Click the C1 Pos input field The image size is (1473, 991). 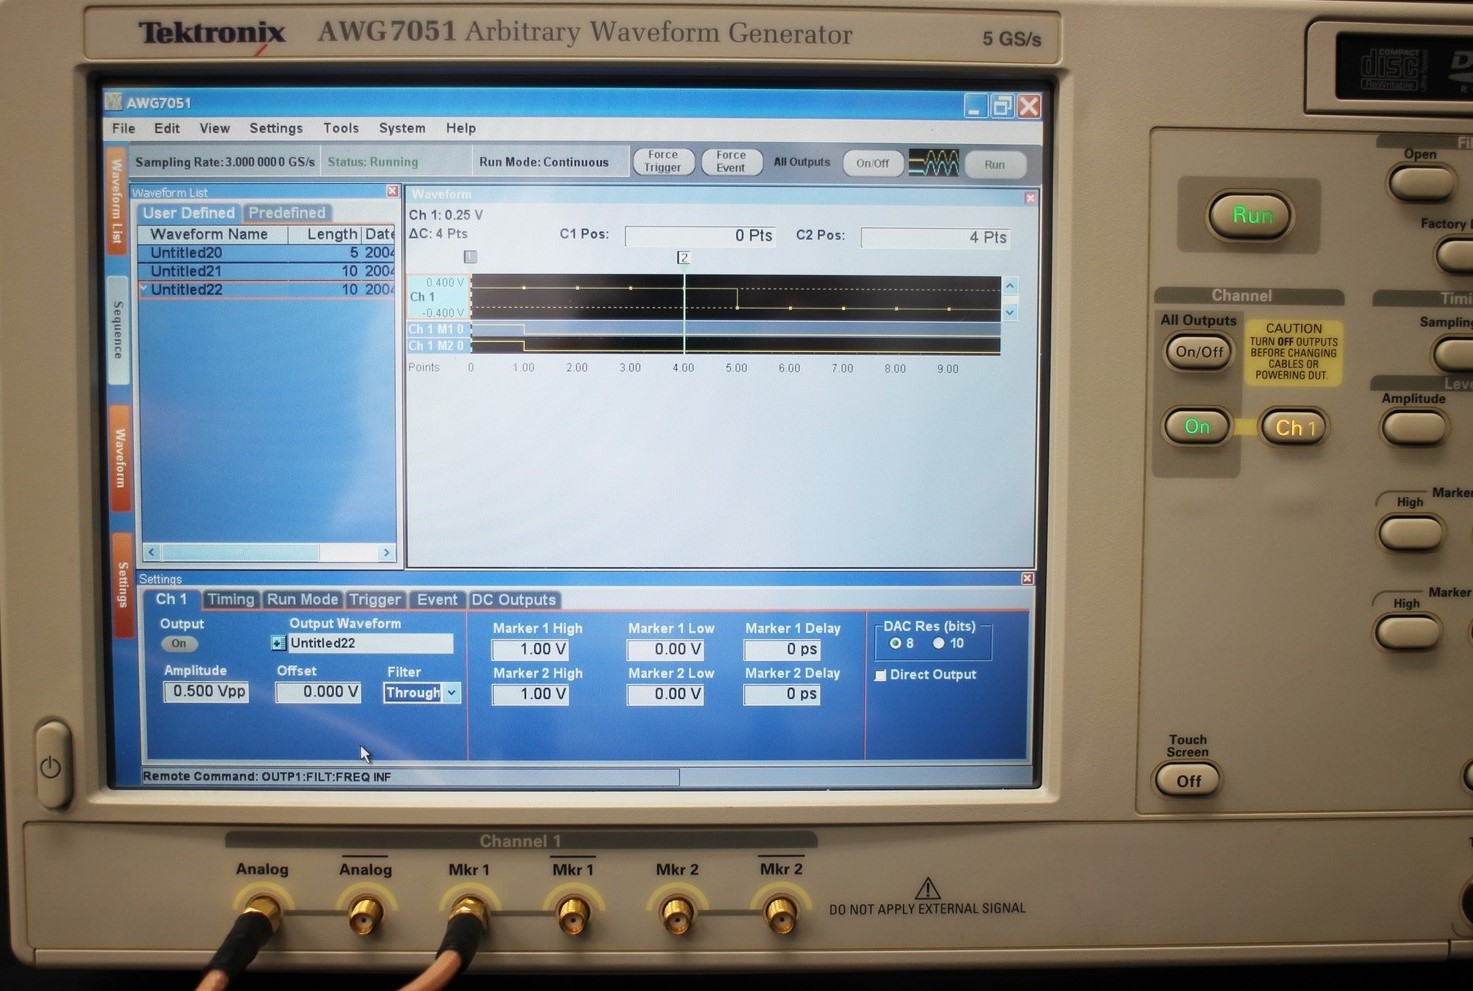point(700,236)
